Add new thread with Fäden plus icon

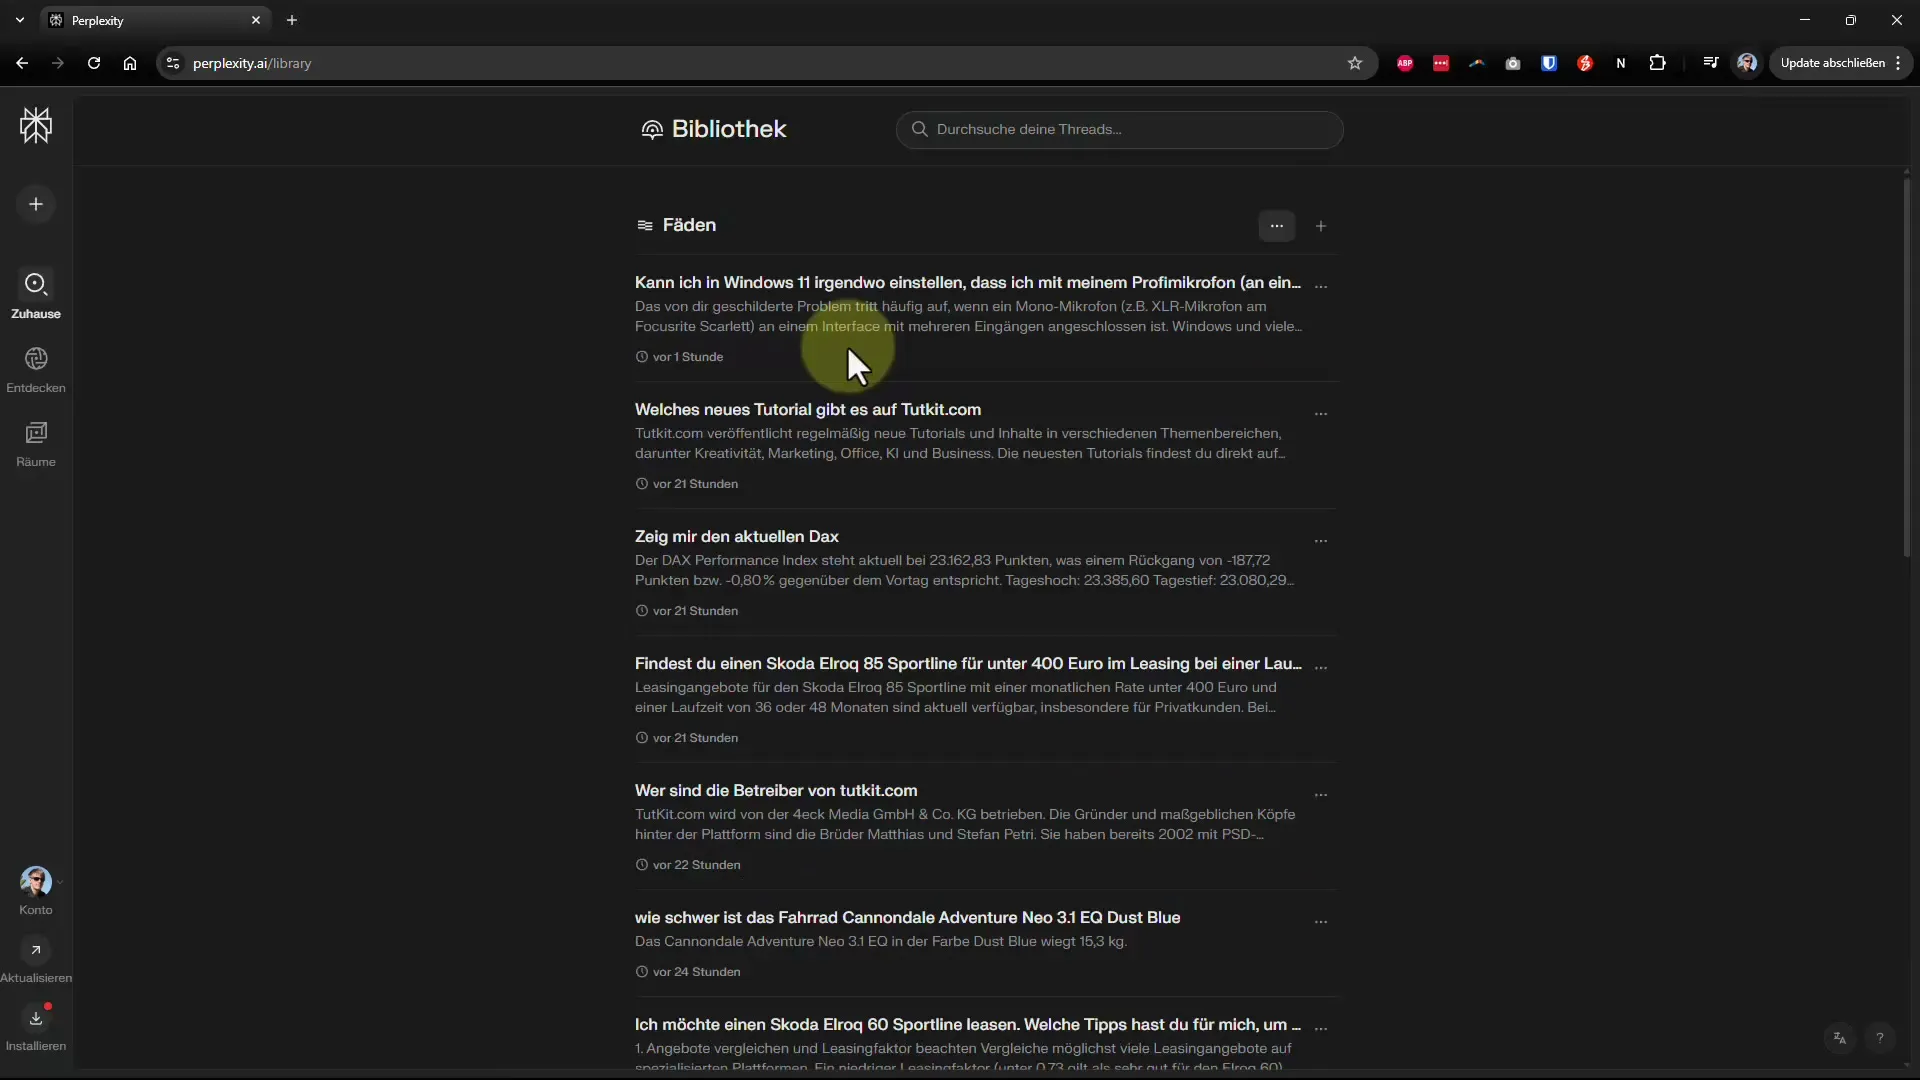tap(1321, 226)
